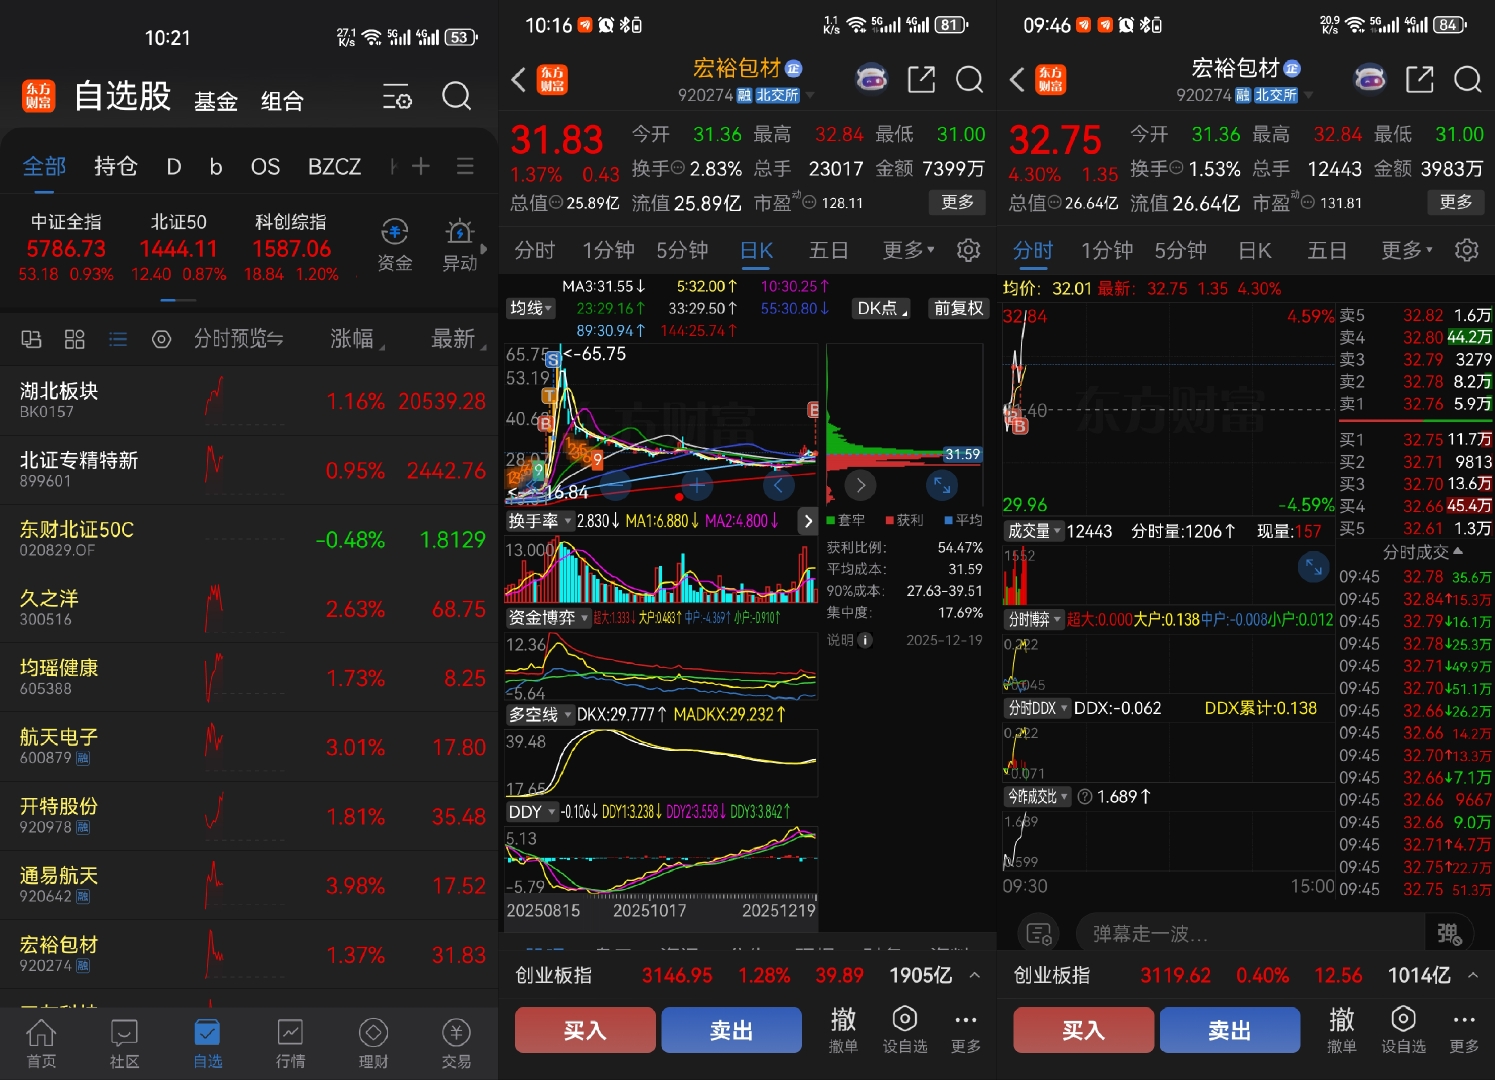The image size is (1495, 1080).
Task: Open 前复权 adjustment dropdown
Action: pos(958,309)
